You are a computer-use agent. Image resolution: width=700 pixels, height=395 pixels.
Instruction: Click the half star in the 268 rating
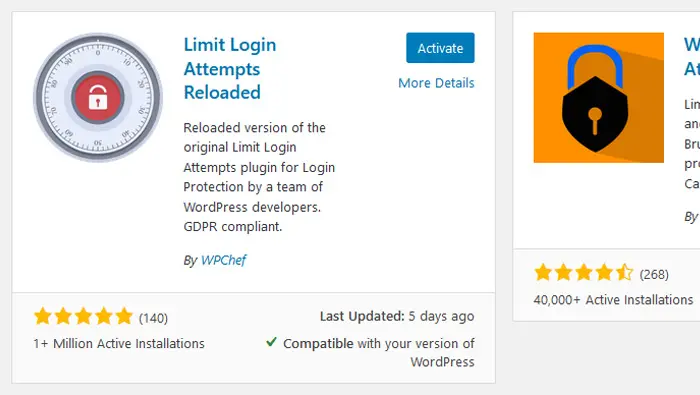pyautogui.click(x=625, y=272)
